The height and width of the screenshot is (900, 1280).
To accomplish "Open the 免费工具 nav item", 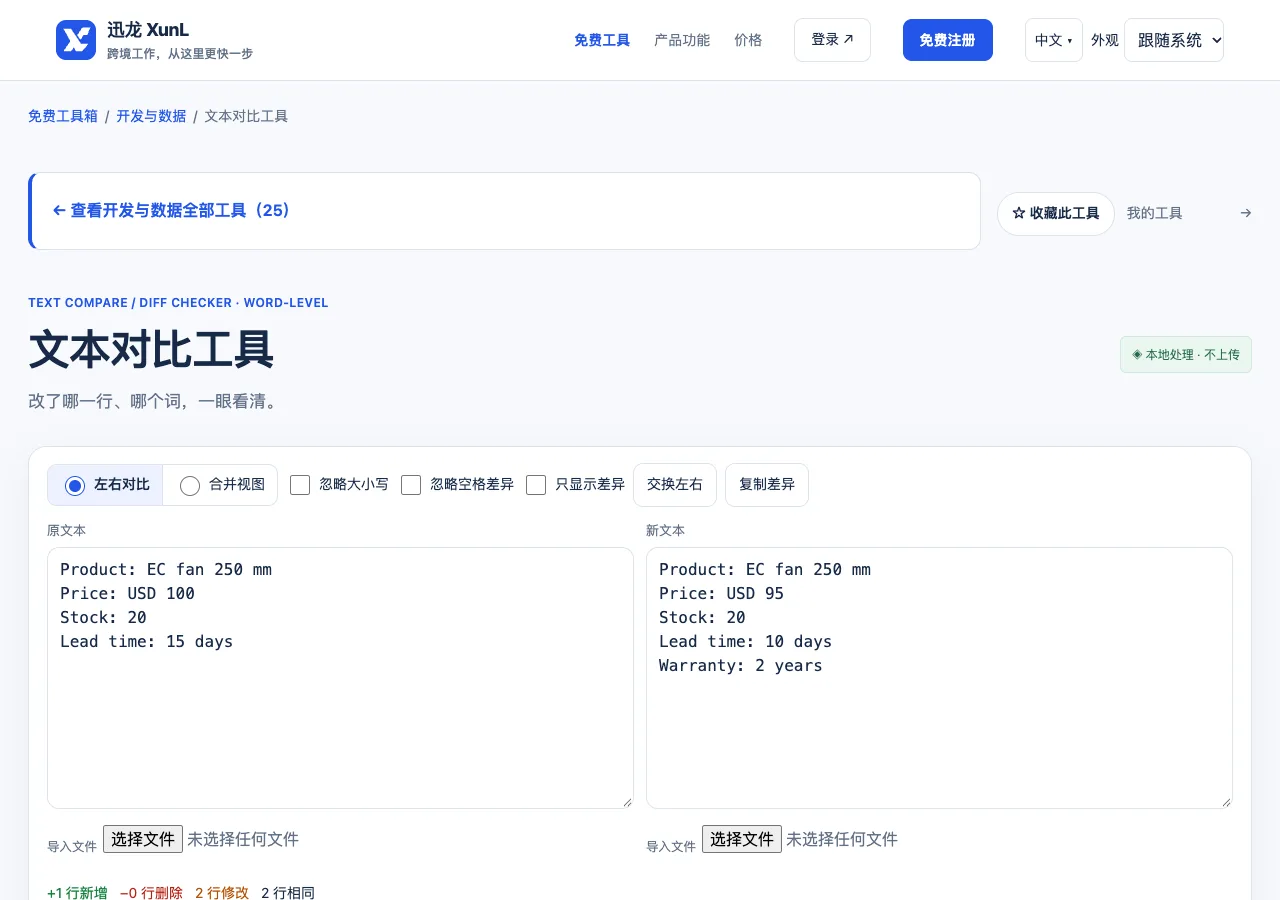I will pyautogui.click(x=602, y=40).
